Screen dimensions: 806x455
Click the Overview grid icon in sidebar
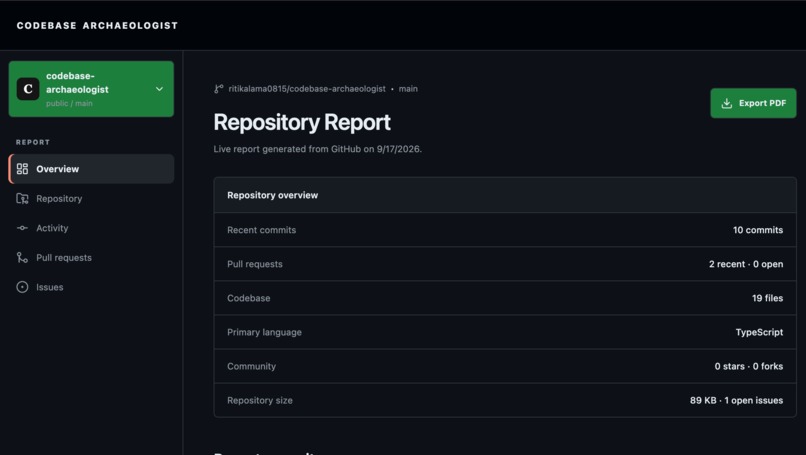pos(22,169)
